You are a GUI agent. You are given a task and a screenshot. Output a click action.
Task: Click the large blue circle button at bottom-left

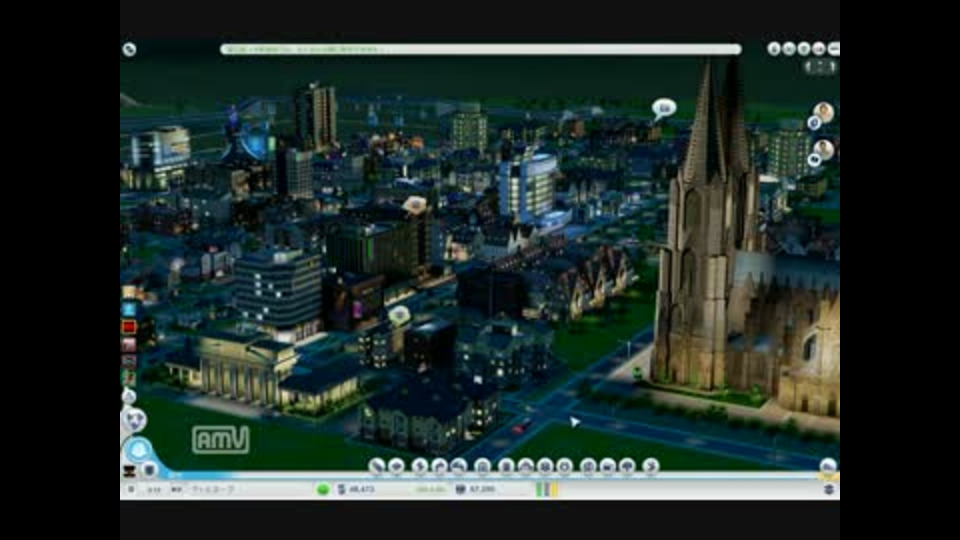coord(138,451)
